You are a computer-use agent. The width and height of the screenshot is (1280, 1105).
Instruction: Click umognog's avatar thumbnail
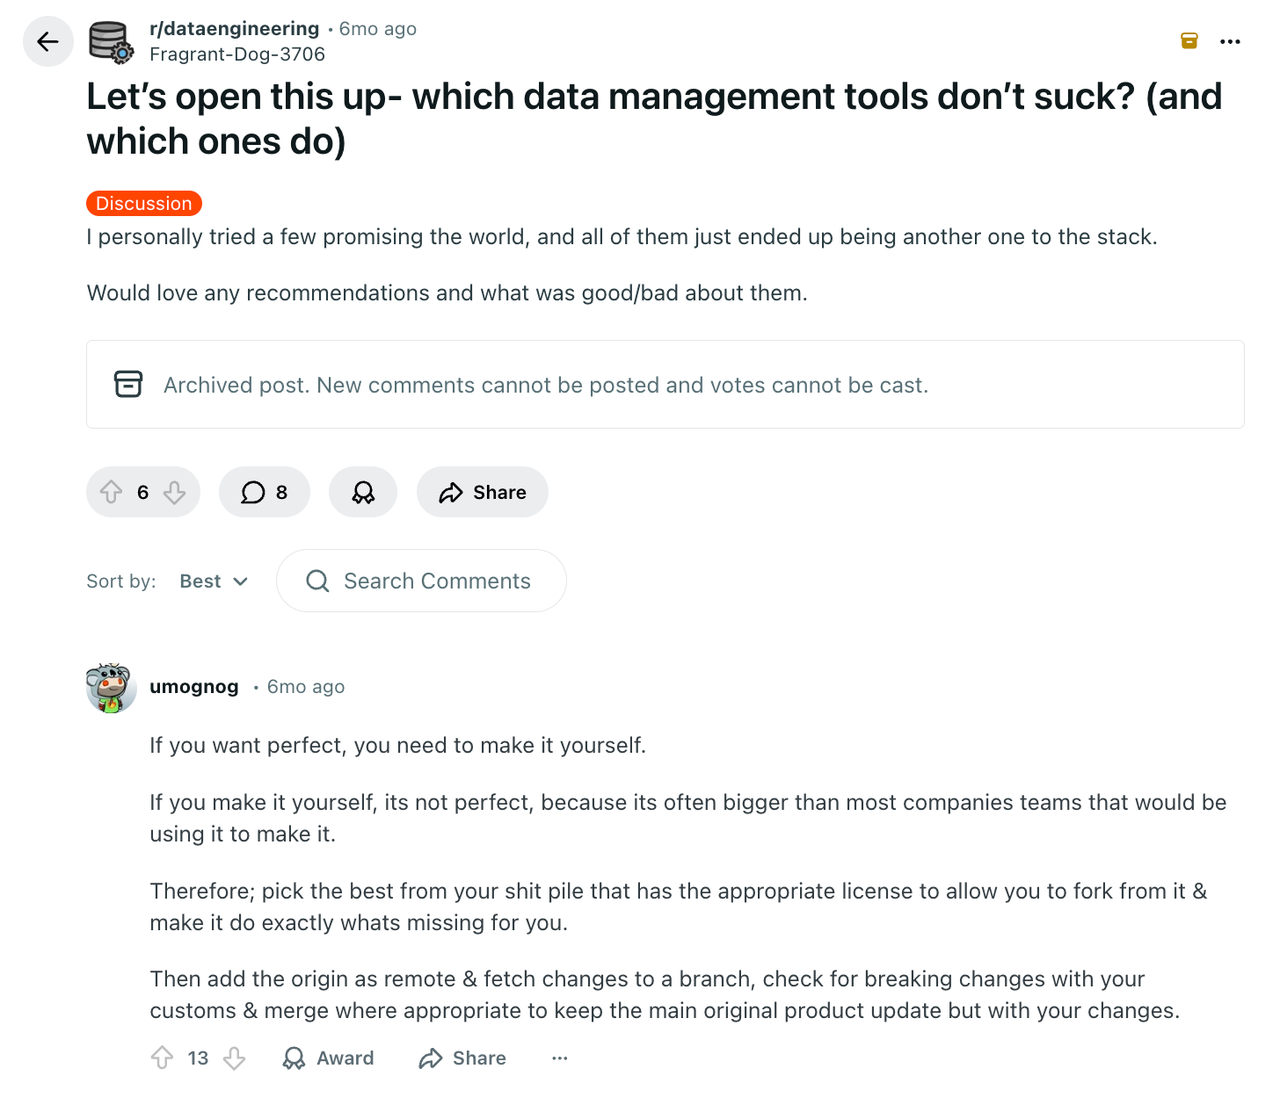tap(111, 687)
